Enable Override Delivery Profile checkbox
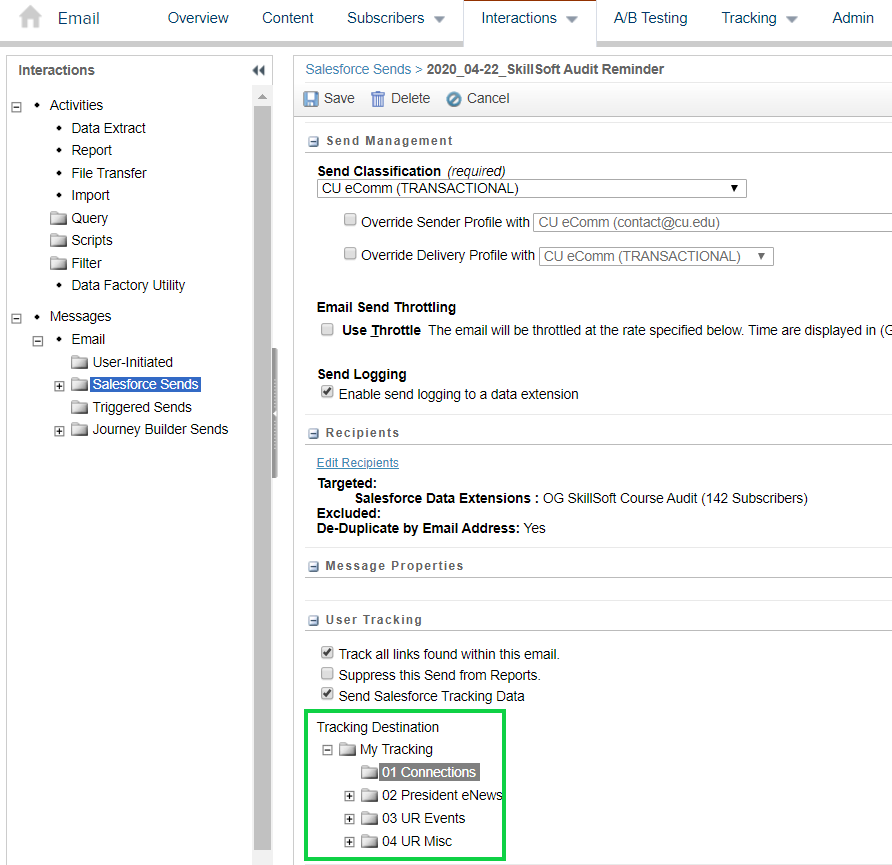This screenshot has width=892, height=865. point(350,253)
